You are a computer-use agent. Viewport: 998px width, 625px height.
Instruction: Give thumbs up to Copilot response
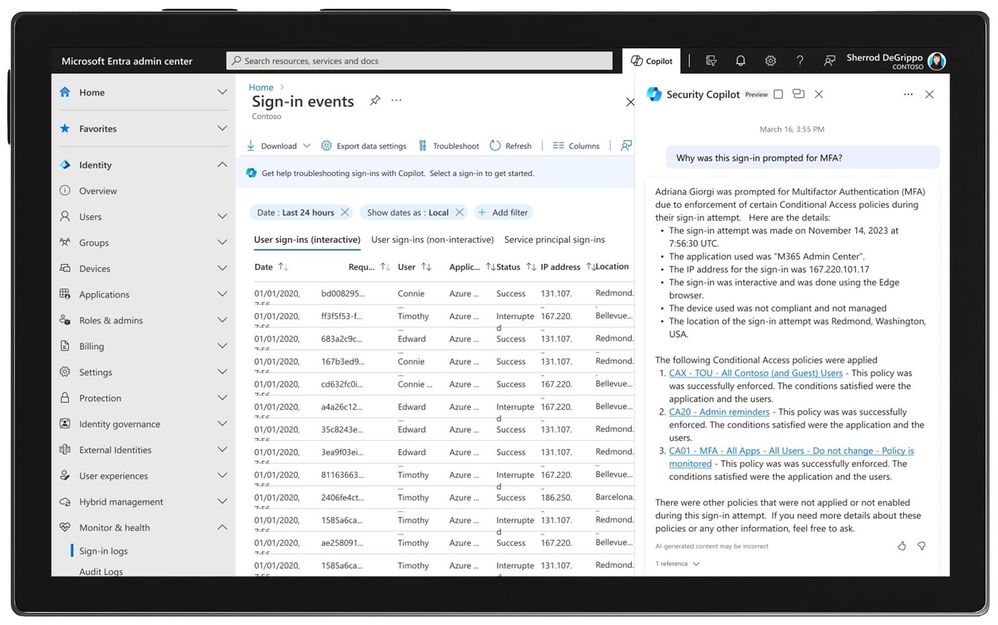[x=902, y=546]
